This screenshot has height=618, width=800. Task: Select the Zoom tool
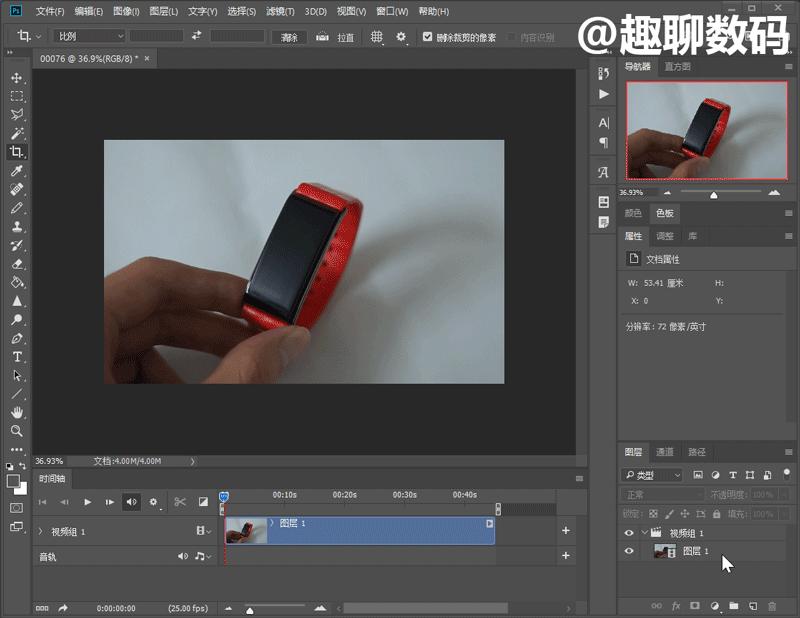click(x=14, y=432)
